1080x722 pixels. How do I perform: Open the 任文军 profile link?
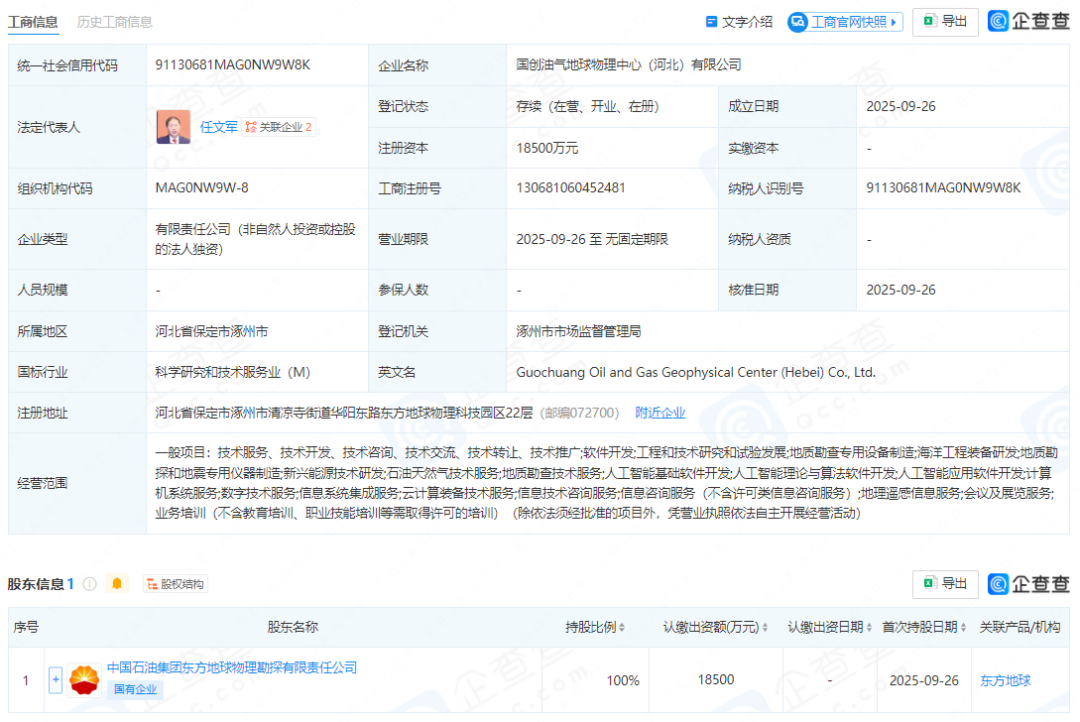coord(219,127)
